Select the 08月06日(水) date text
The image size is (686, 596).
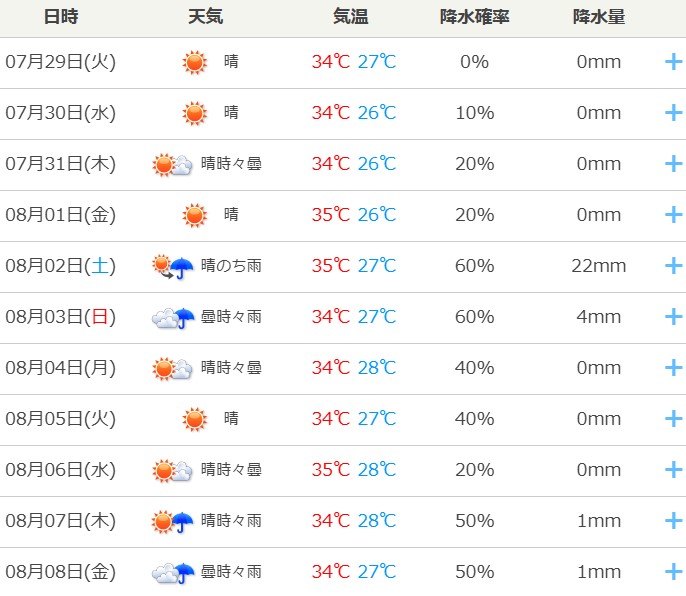[x=60, y=470]
